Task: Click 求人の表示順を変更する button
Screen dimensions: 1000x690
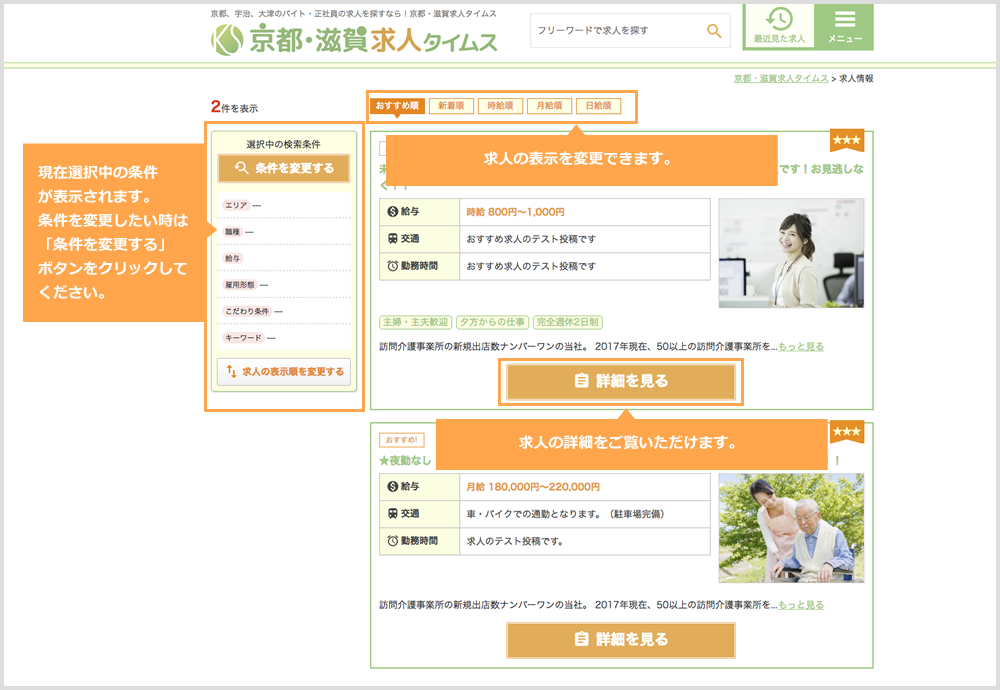Action: [284, 372]
